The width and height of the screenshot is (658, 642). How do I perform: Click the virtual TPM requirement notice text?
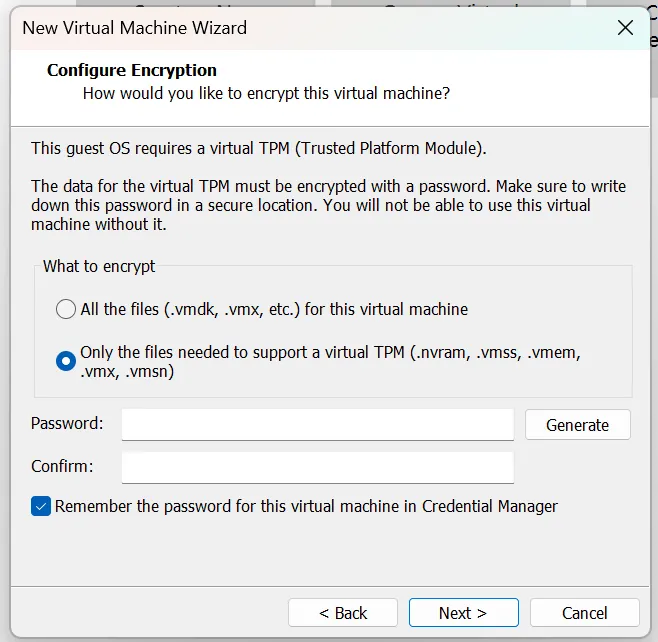[258, 149]
